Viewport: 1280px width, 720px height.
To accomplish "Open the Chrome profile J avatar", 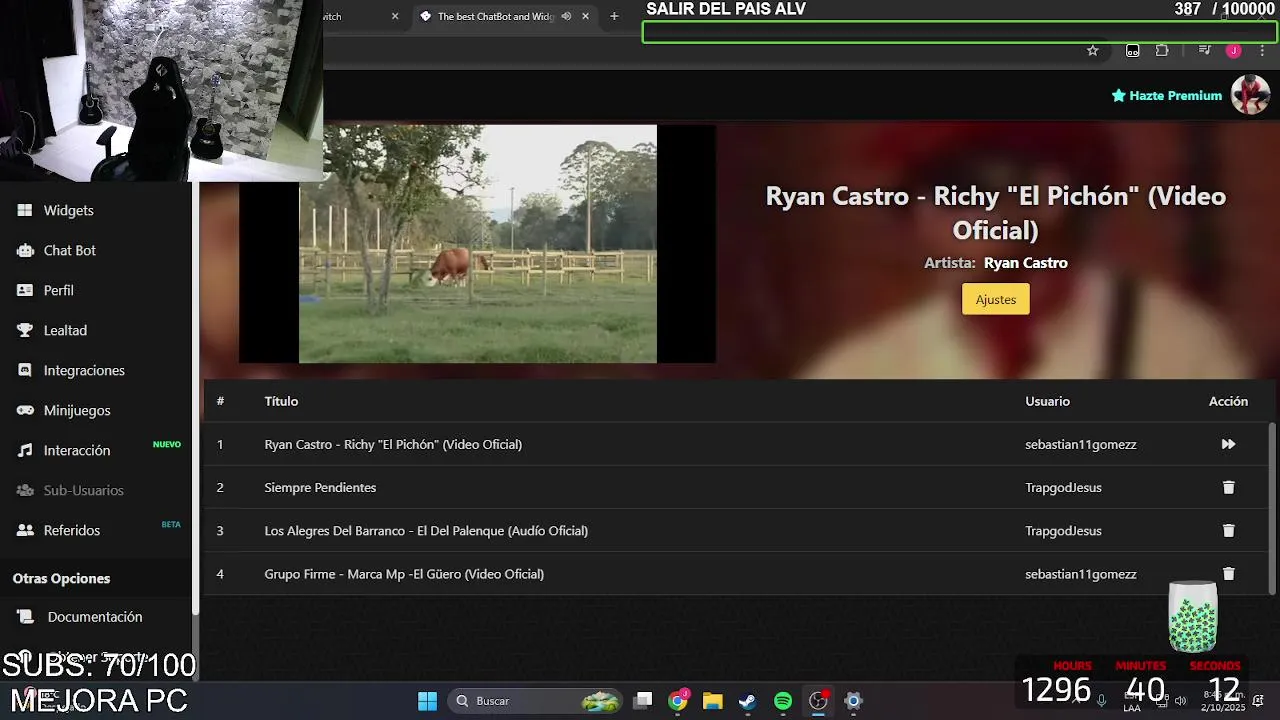I will click(x=1234, y=51).
